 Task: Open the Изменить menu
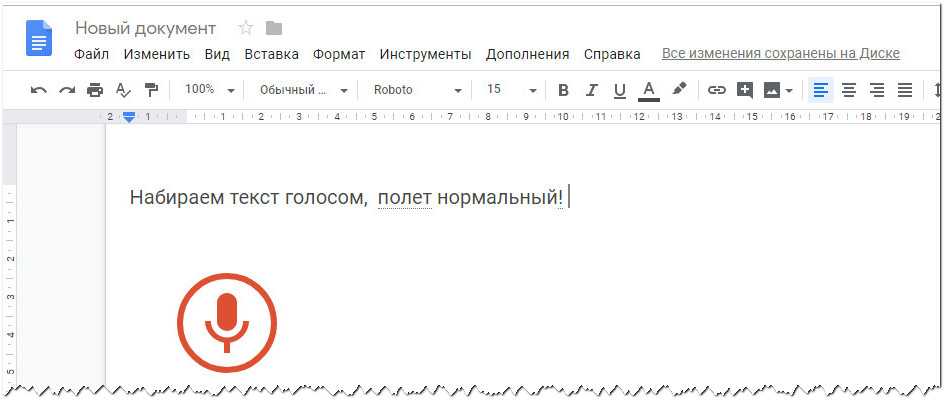(x=157, y=54)
